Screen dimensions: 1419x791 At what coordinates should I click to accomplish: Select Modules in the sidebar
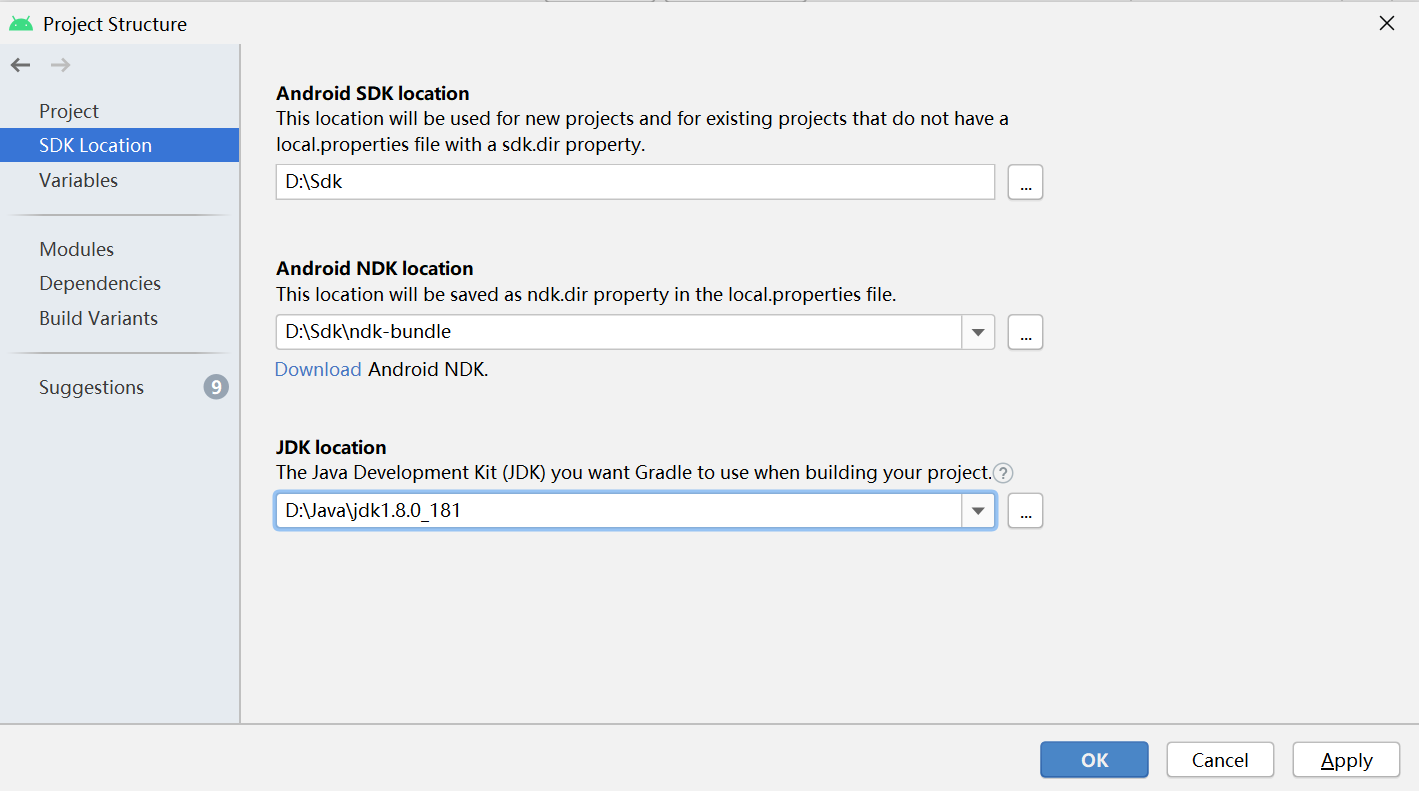coord(76,248)
